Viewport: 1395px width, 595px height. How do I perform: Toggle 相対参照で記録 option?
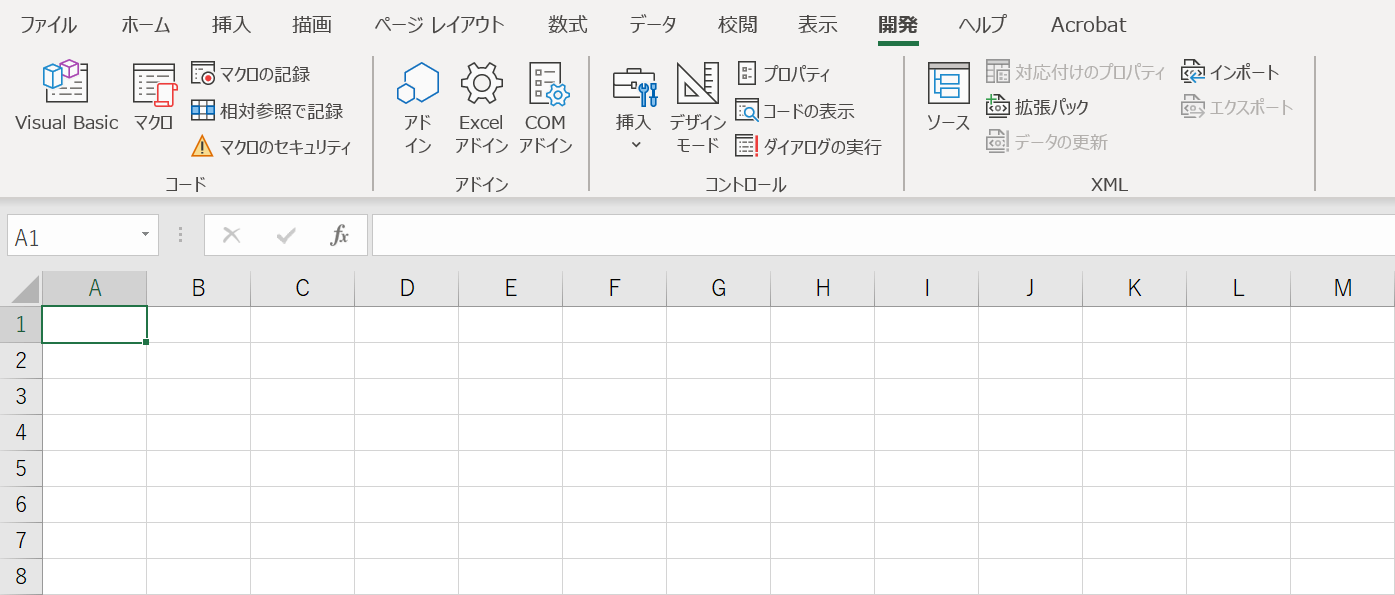click(267, 110)
